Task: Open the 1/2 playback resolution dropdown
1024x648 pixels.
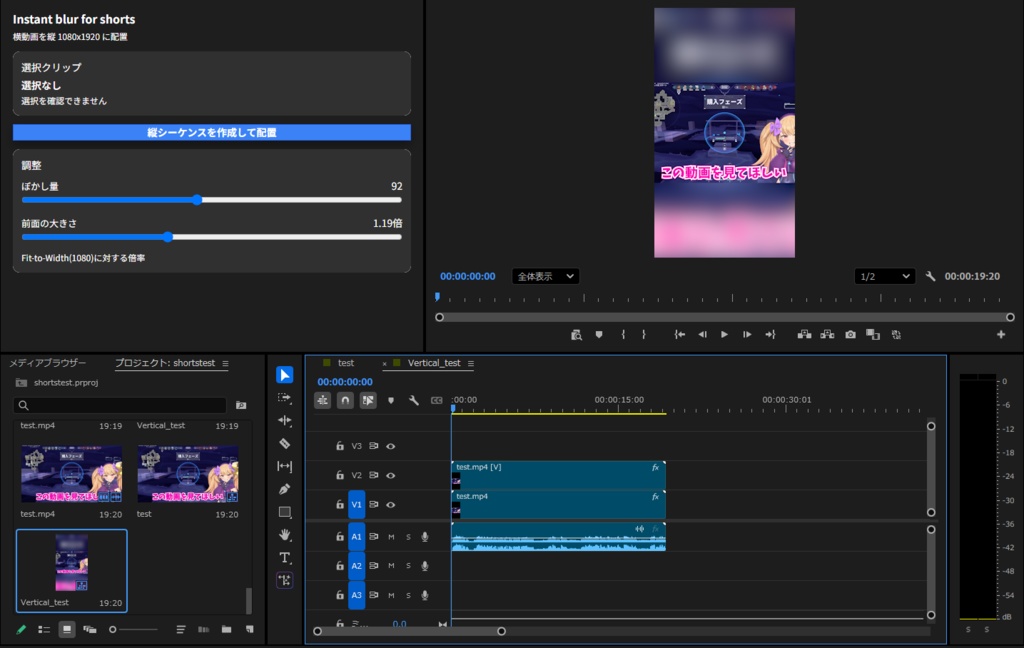Action: tap(884, 276)
